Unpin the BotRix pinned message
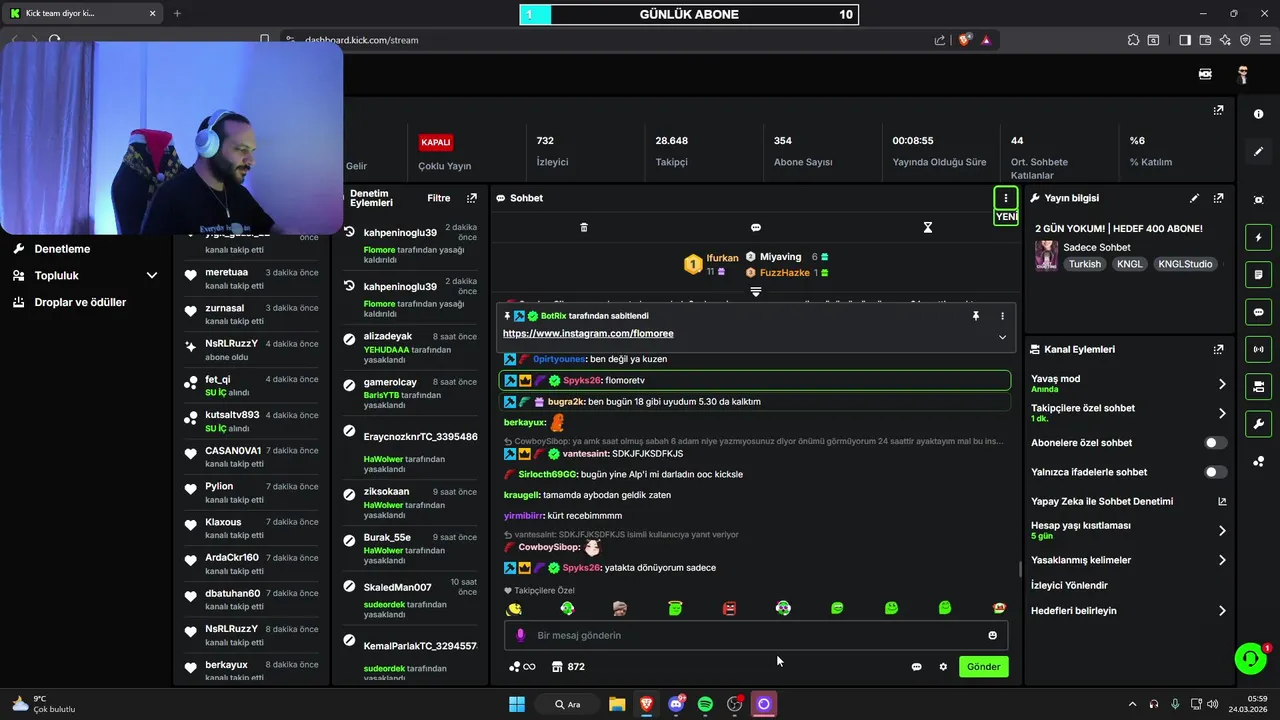The width and height of the screenshot is (1280, 720). point(976,316)
